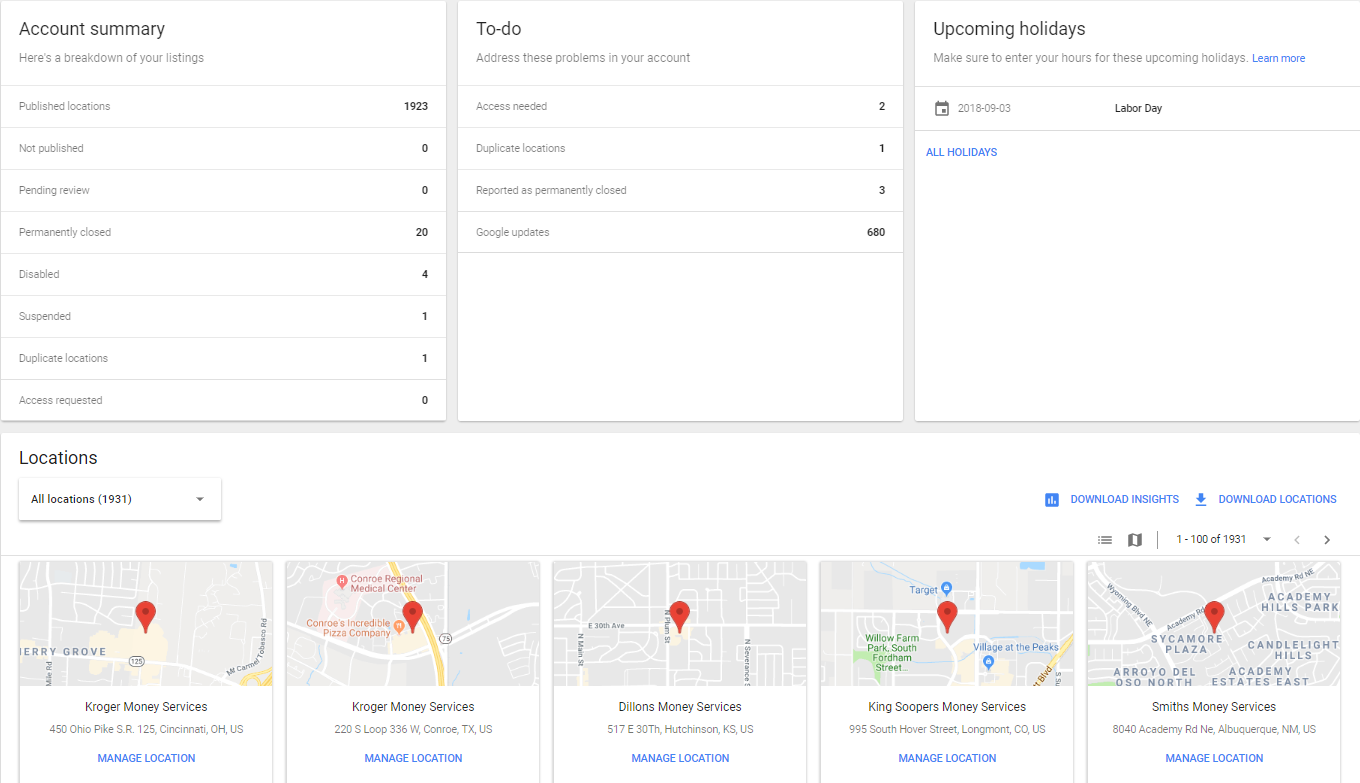This screenshot has width=1360, height=783.
Task: Go to next page of locations
Action: 1327,540
